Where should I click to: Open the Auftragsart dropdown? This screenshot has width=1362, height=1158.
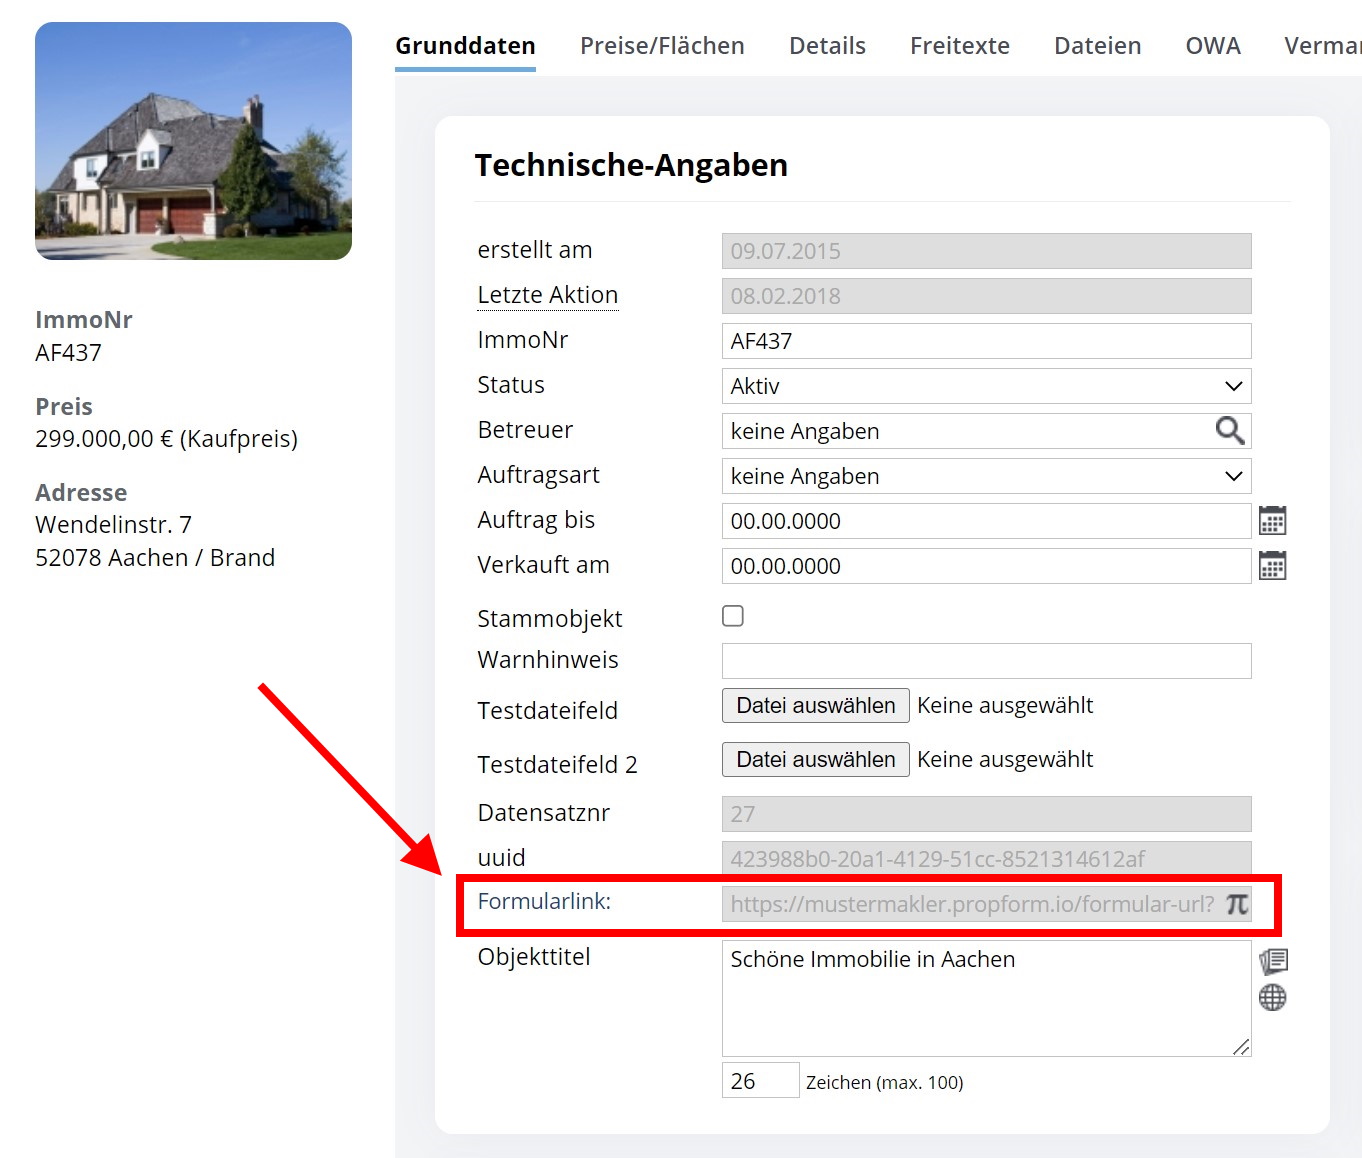pos(985,476)
